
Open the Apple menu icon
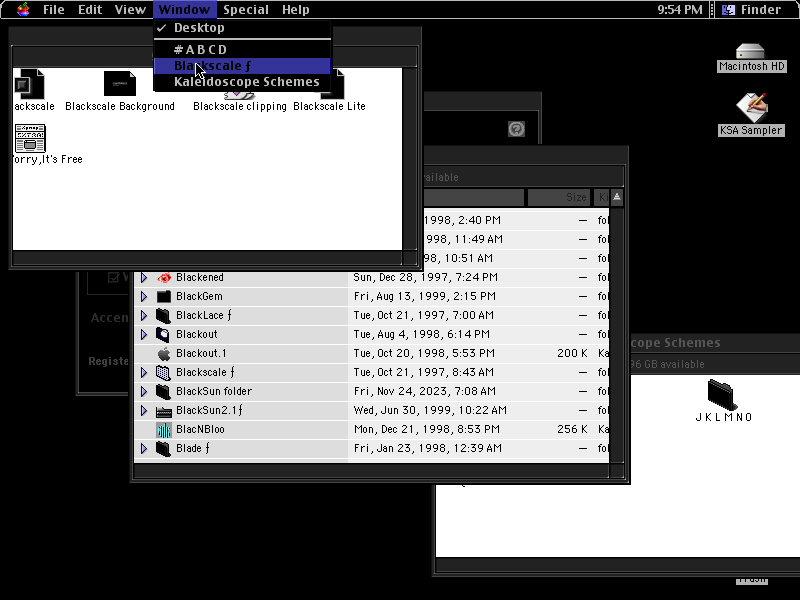tap(23, 10)
